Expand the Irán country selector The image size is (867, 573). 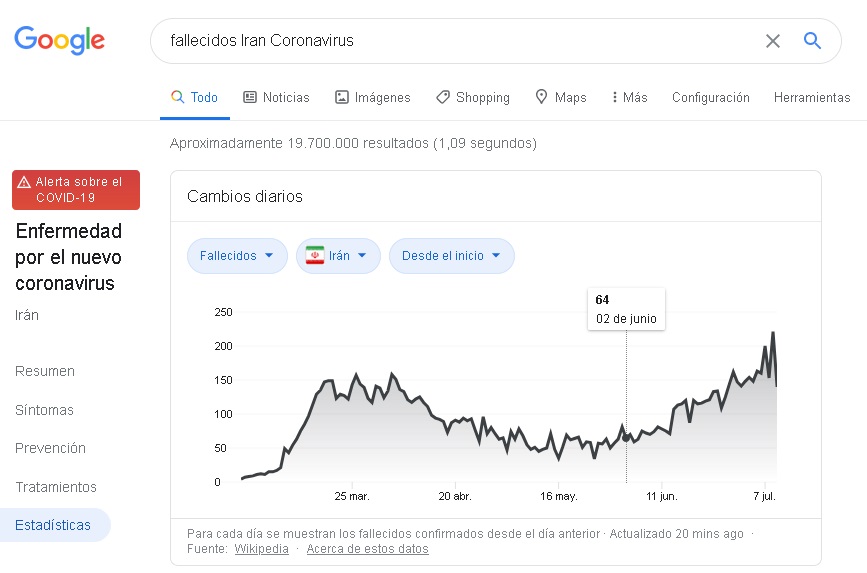(x=338, y=256)
